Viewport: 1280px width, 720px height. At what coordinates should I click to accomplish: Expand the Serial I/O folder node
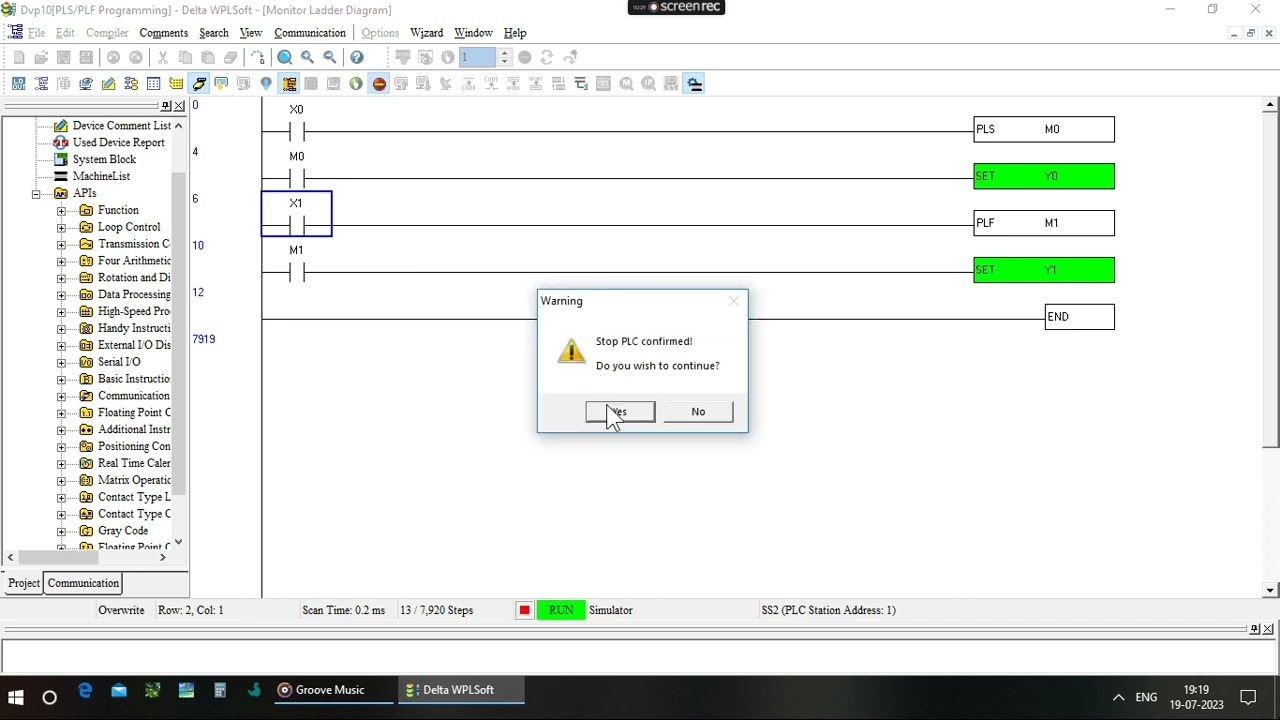coord(61,362)
